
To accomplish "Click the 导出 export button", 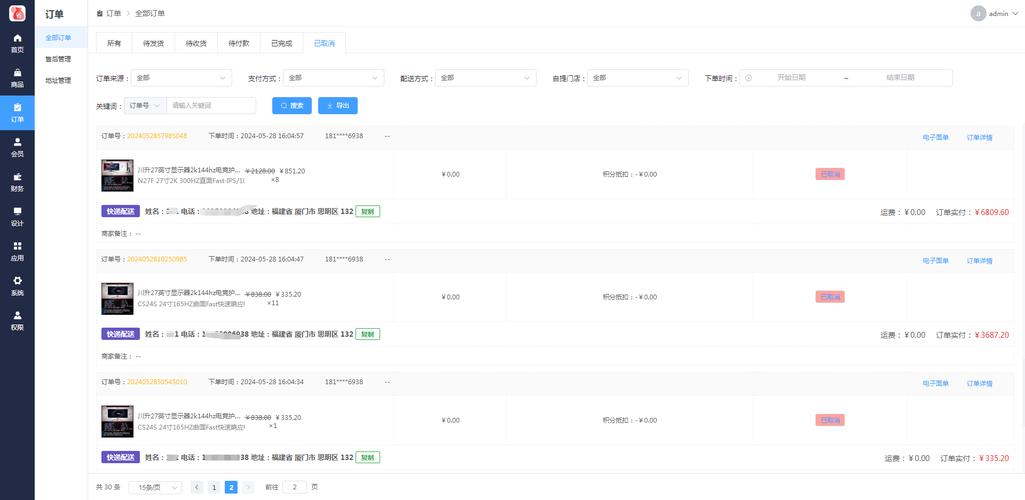I will [337, 105].
